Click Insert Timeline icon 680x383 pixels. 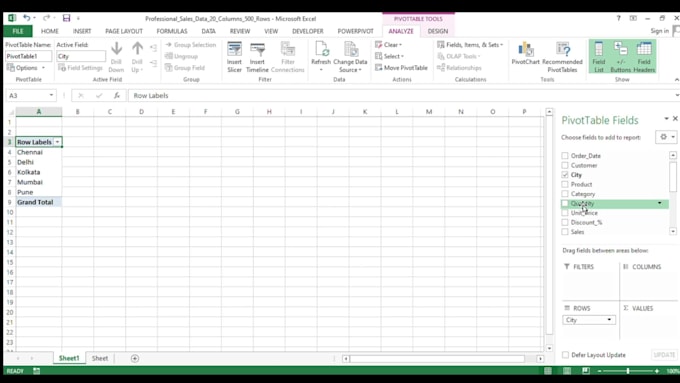tap(257, 57)
